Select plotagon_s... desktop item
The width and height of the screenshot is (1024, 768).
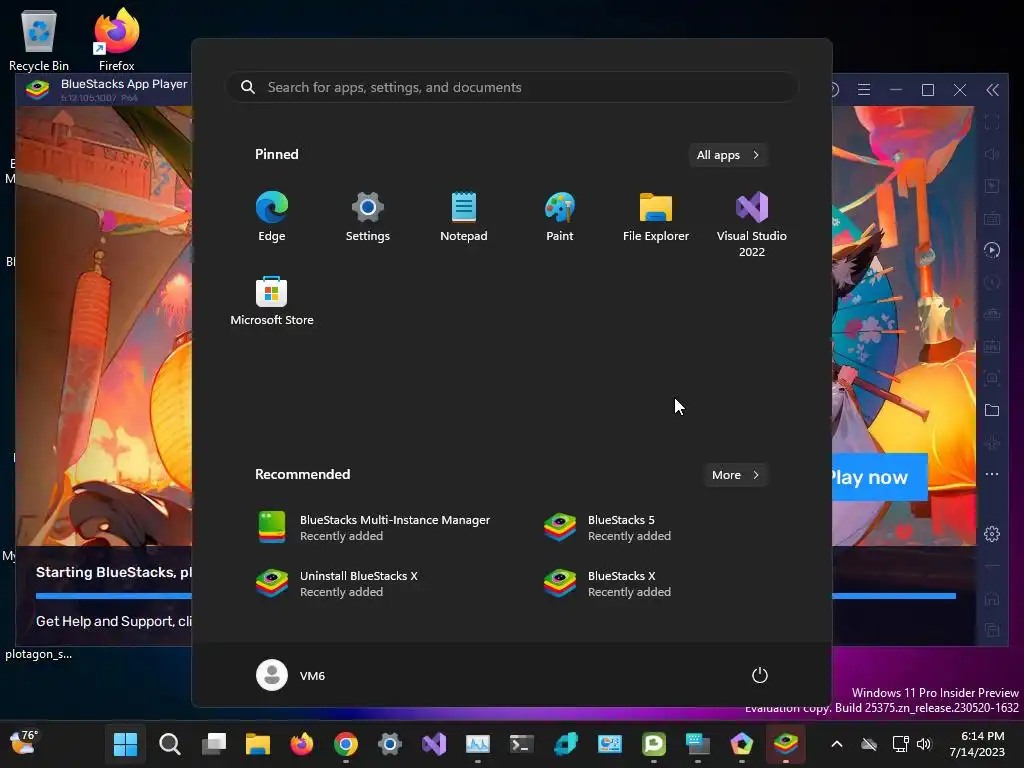[x=39, y=654]
